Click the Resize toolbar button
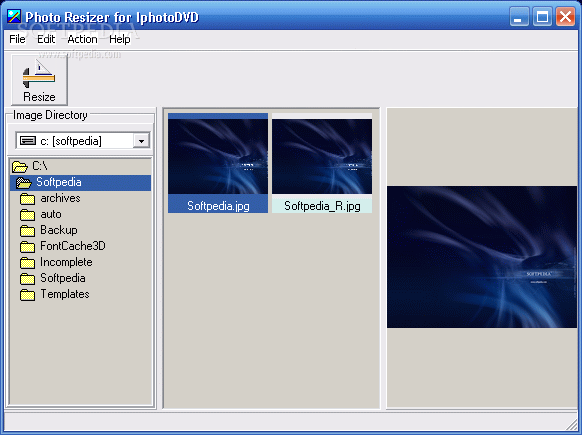This screenshot has width=582, height=435. pos(39,80)
